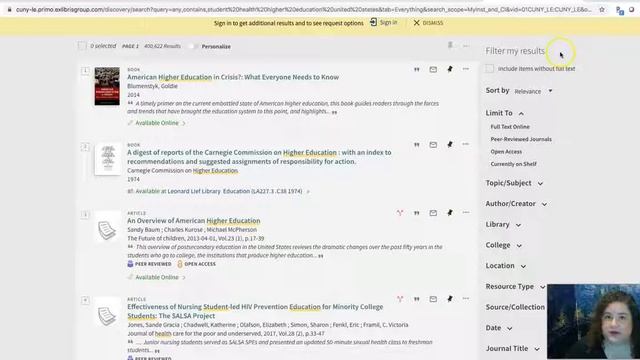Open more actions for Carnegie Commission digest
This screenshot has height=360, width=640.
click(x=466, y=144)
